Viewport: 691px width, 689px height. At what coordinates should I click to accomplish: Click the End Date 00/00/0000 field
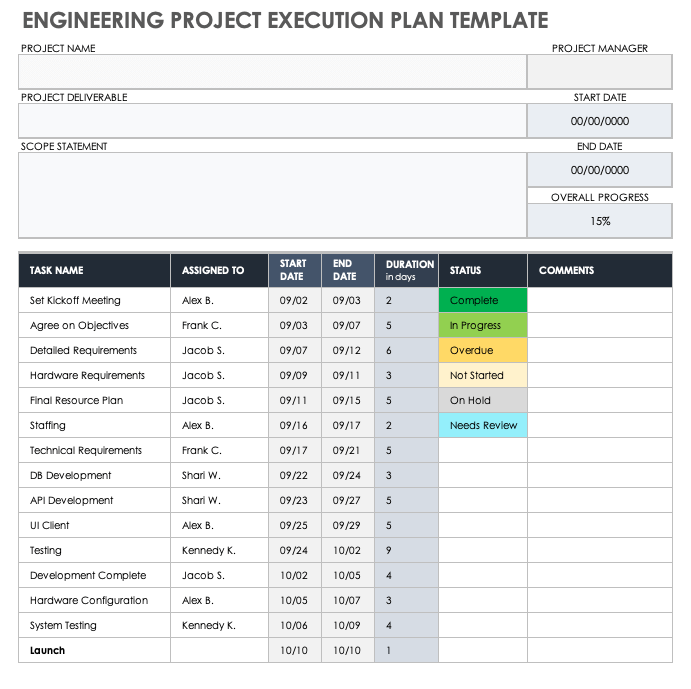[599, 170]
